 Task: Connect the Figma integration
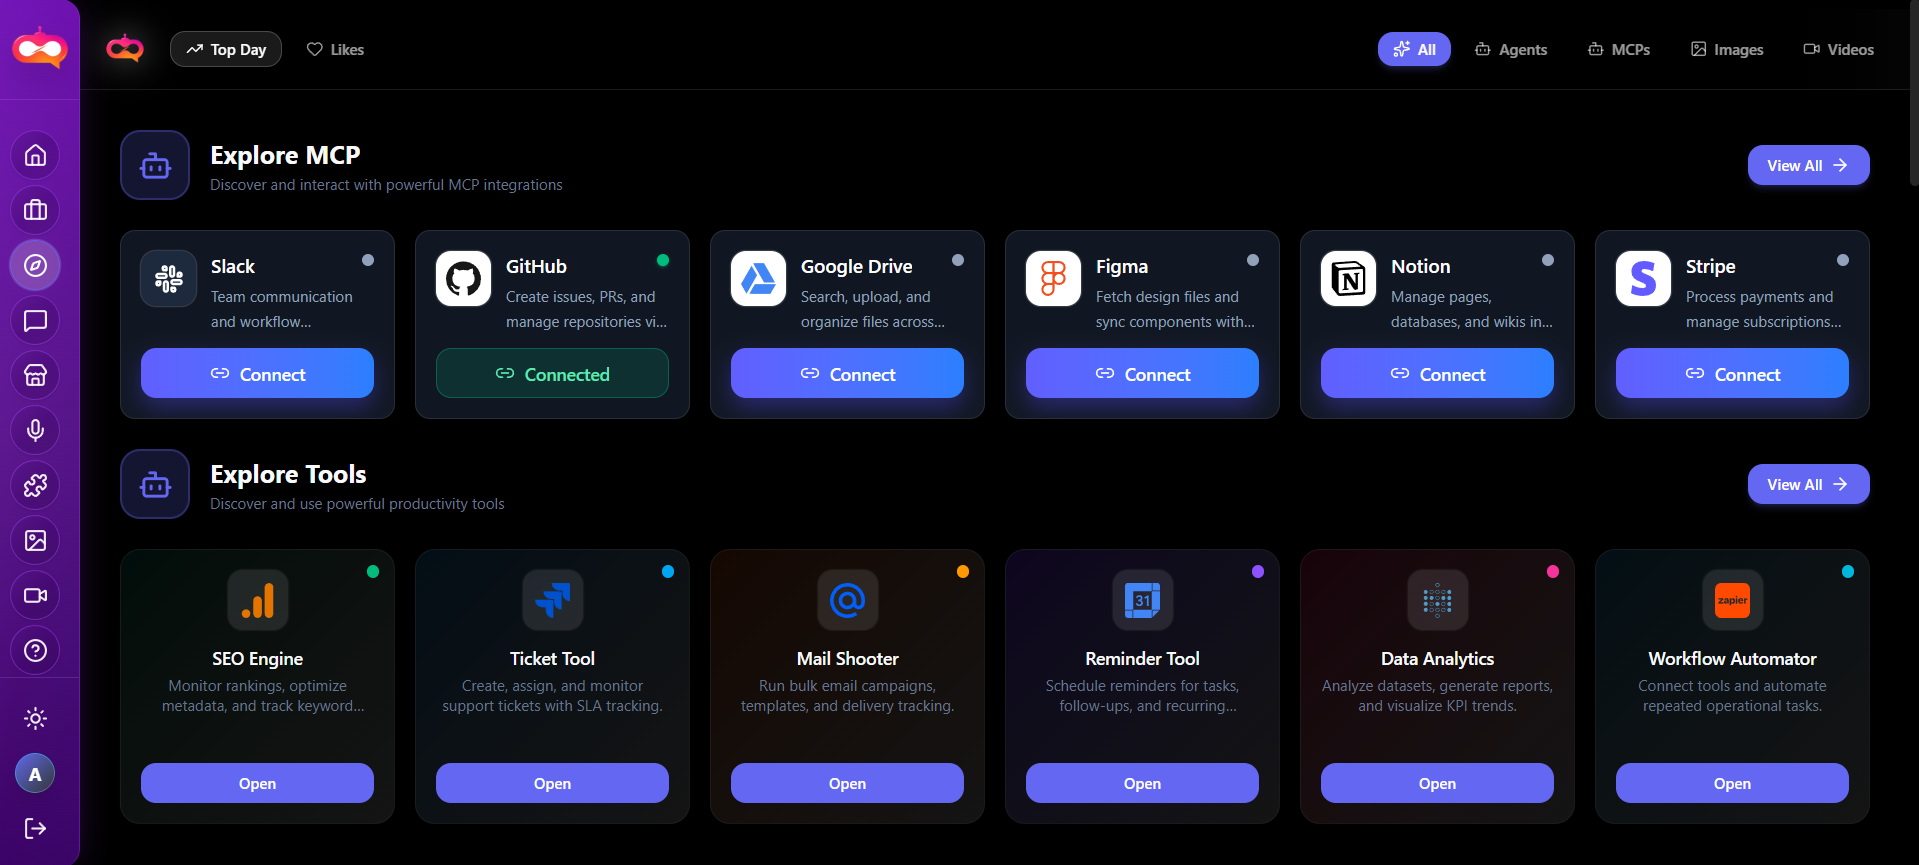(1142, 373)
